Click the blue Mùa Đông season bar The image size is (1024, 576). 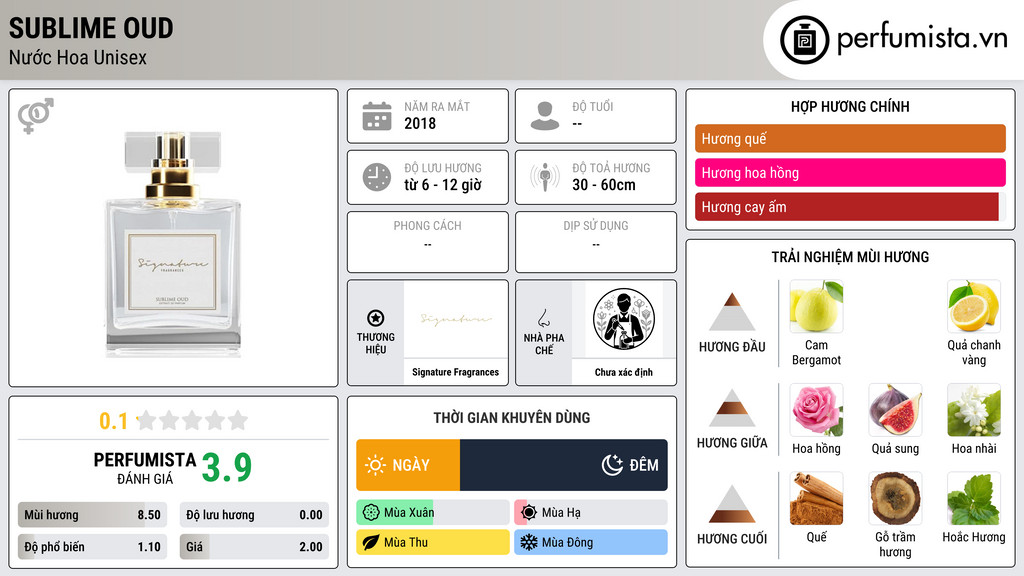pyautogui.click(x=590, y=542)
